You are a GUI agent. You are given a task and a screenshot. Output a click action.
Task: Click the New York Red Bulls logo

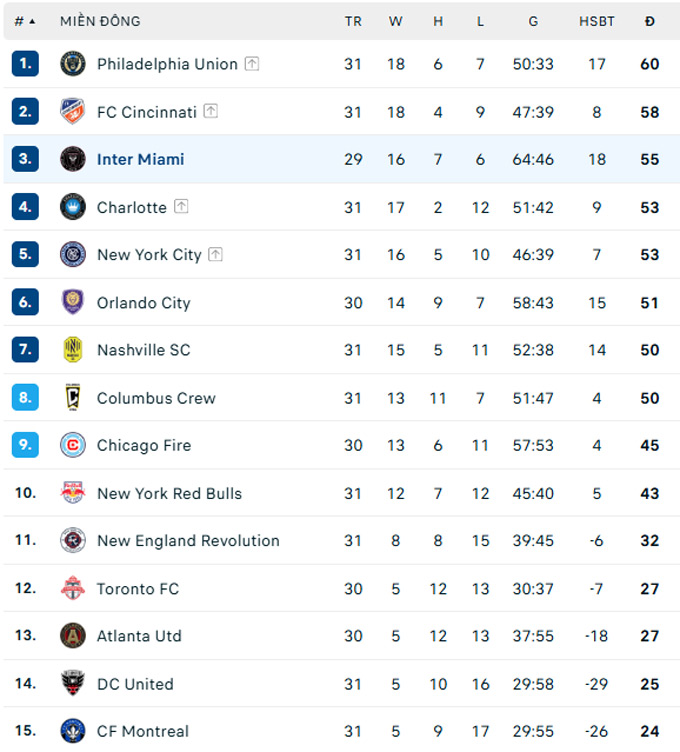click(72, 493)
